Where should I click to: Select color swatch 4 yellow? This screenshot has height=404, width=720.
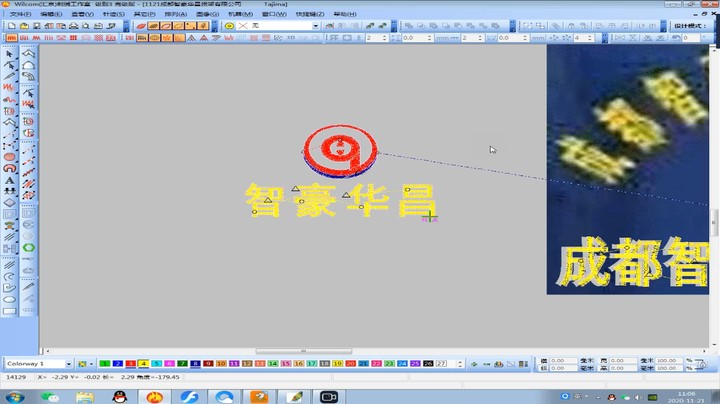pyautogui.click(x=143, y=364)
